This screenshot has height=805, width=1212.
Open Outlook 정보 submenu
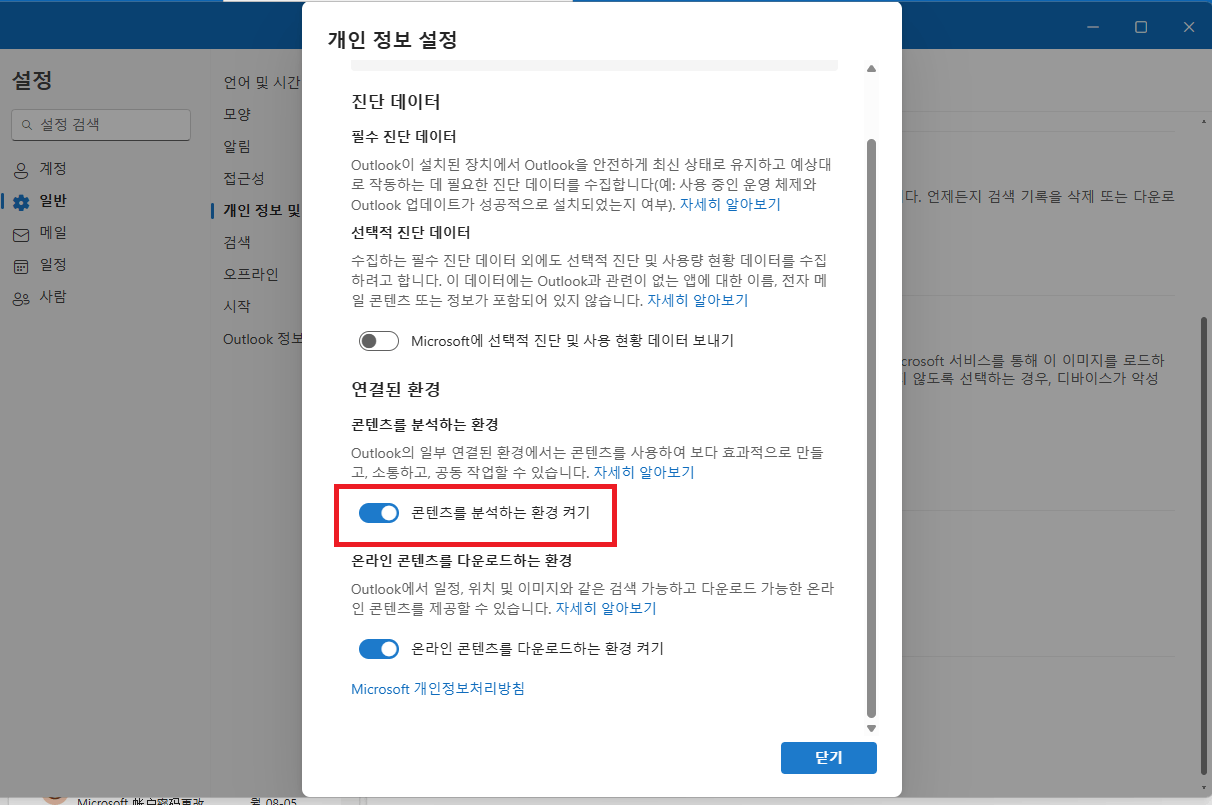[261, 339]
